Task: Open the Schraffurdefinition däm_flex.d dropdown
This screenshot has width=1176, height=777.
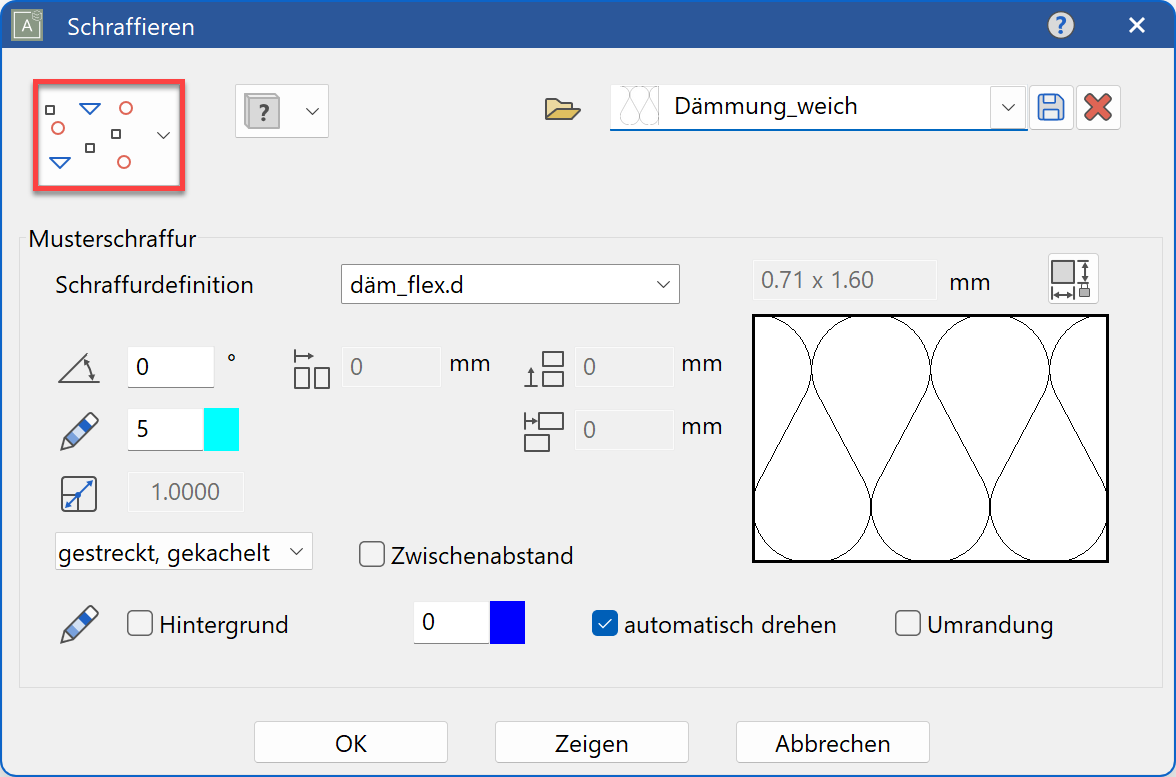Action: [x=509, y=284]
